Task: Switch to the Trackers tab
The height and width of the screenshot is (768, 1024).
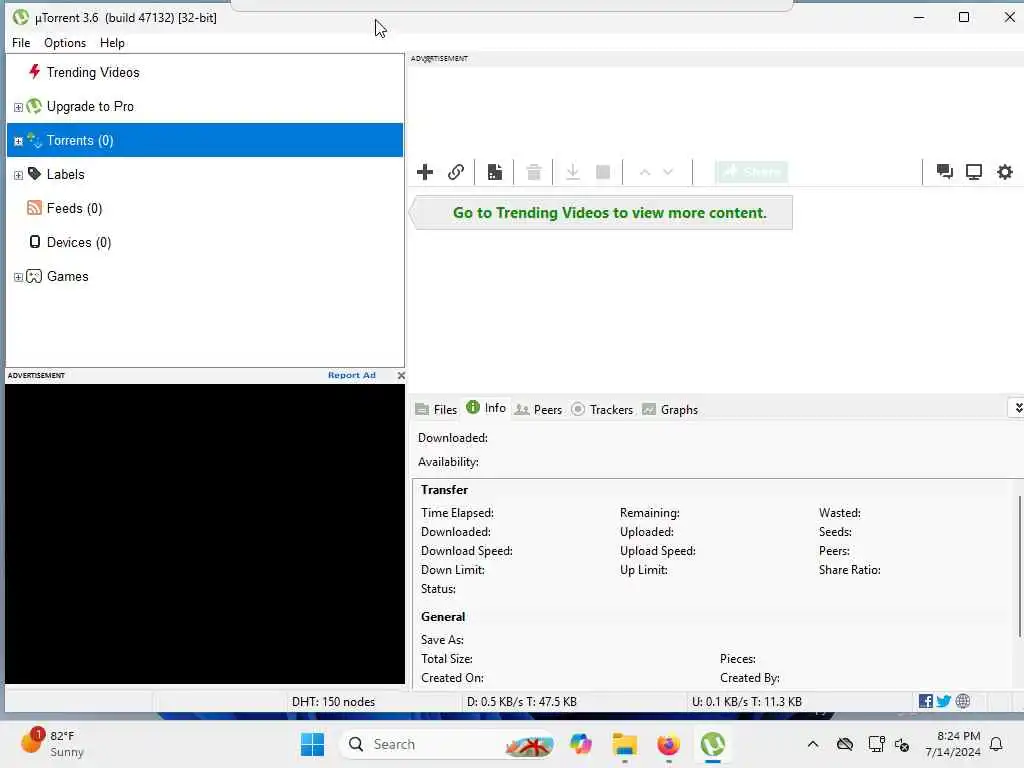Action: point(602,409)
